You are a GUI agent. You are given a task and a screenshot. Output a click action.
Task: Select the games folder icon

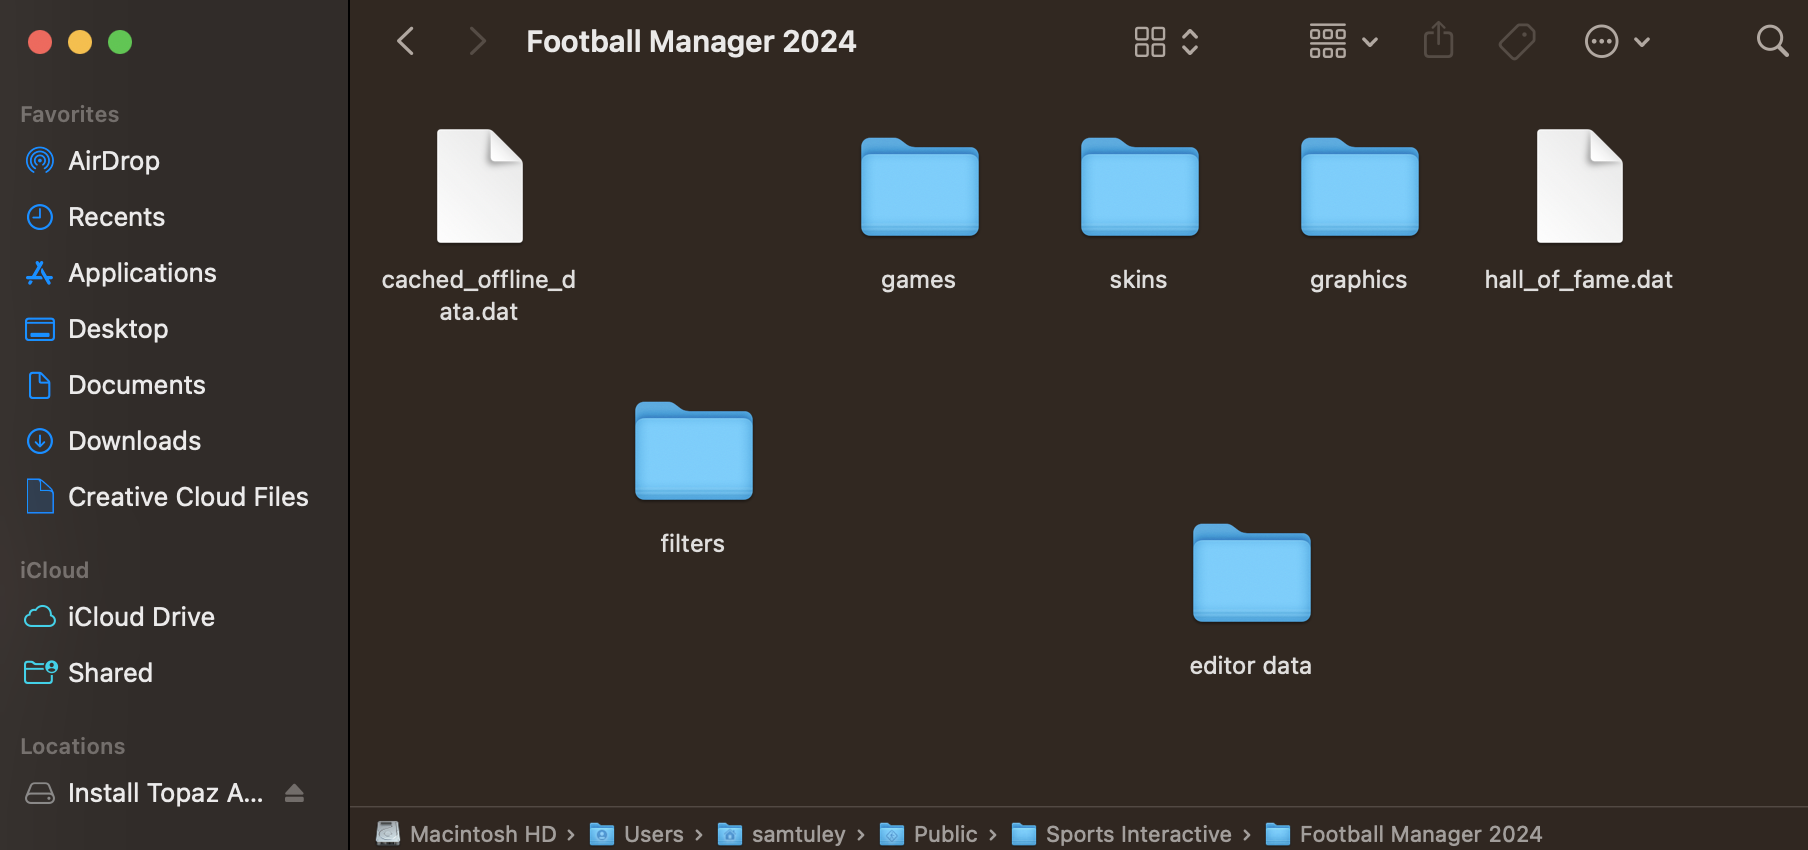tap(920, 187)
